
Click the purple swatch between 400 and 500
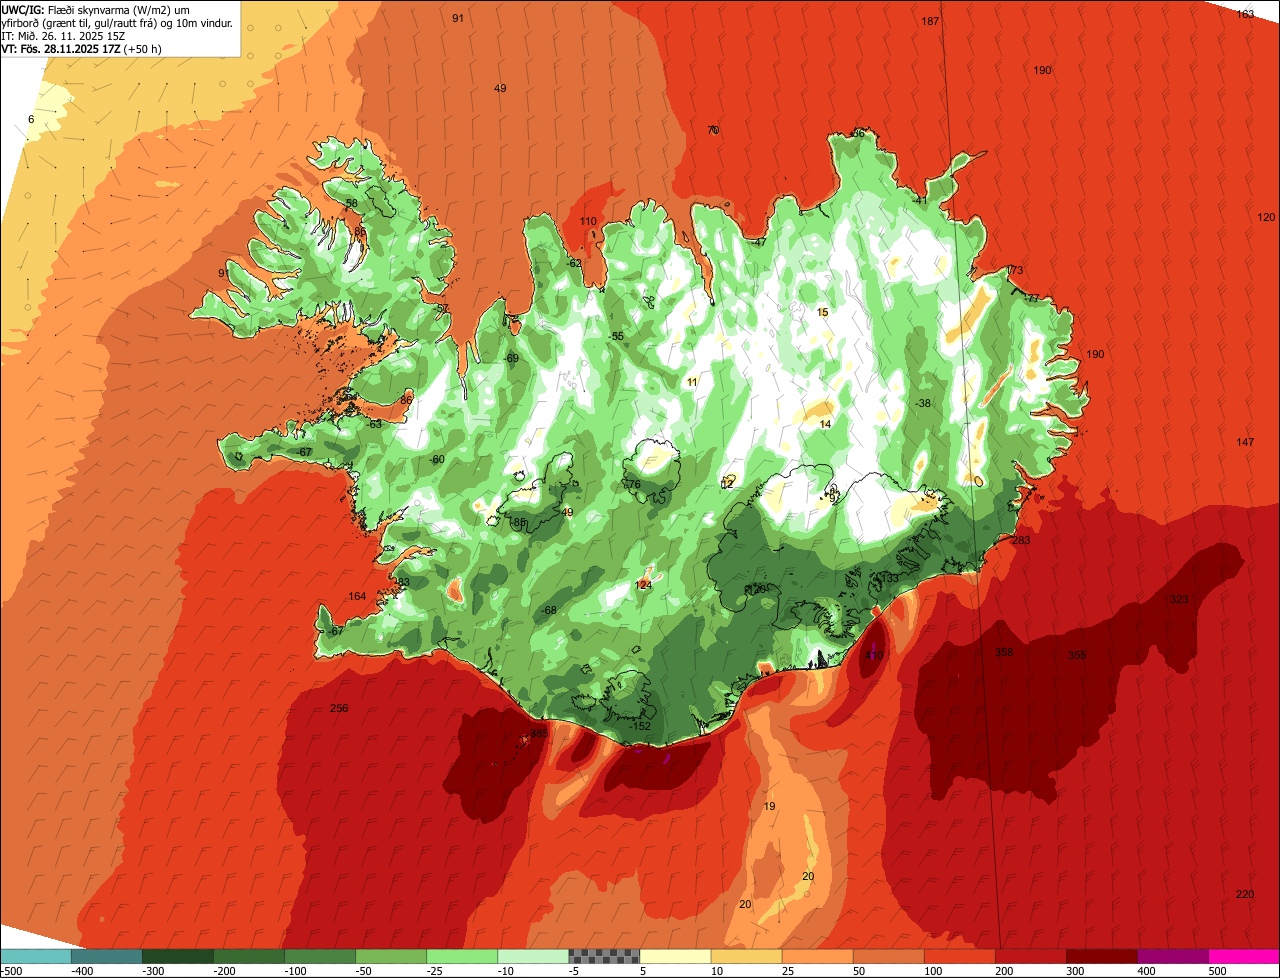click(x=1172, y=956)
